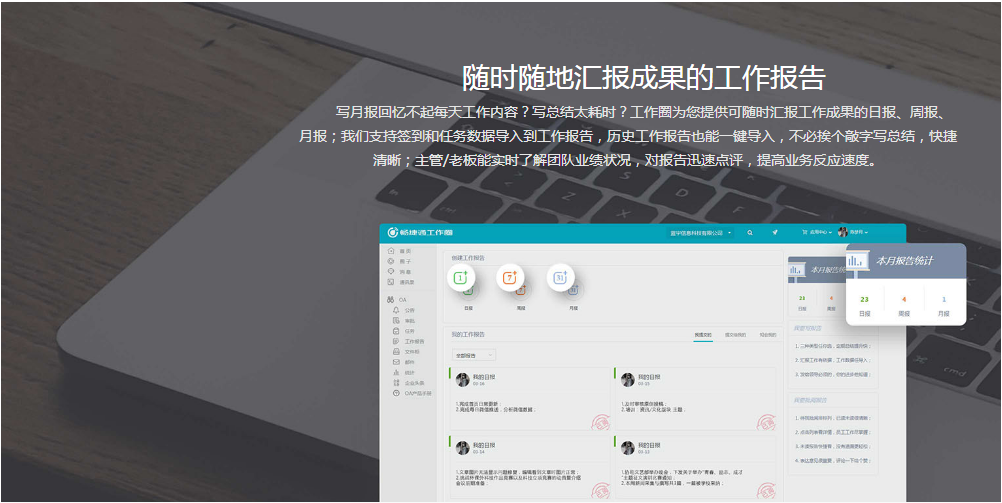
Task: Open the 统计 bar chart icon
Action: pyautogui.click(x=396, y=373)
